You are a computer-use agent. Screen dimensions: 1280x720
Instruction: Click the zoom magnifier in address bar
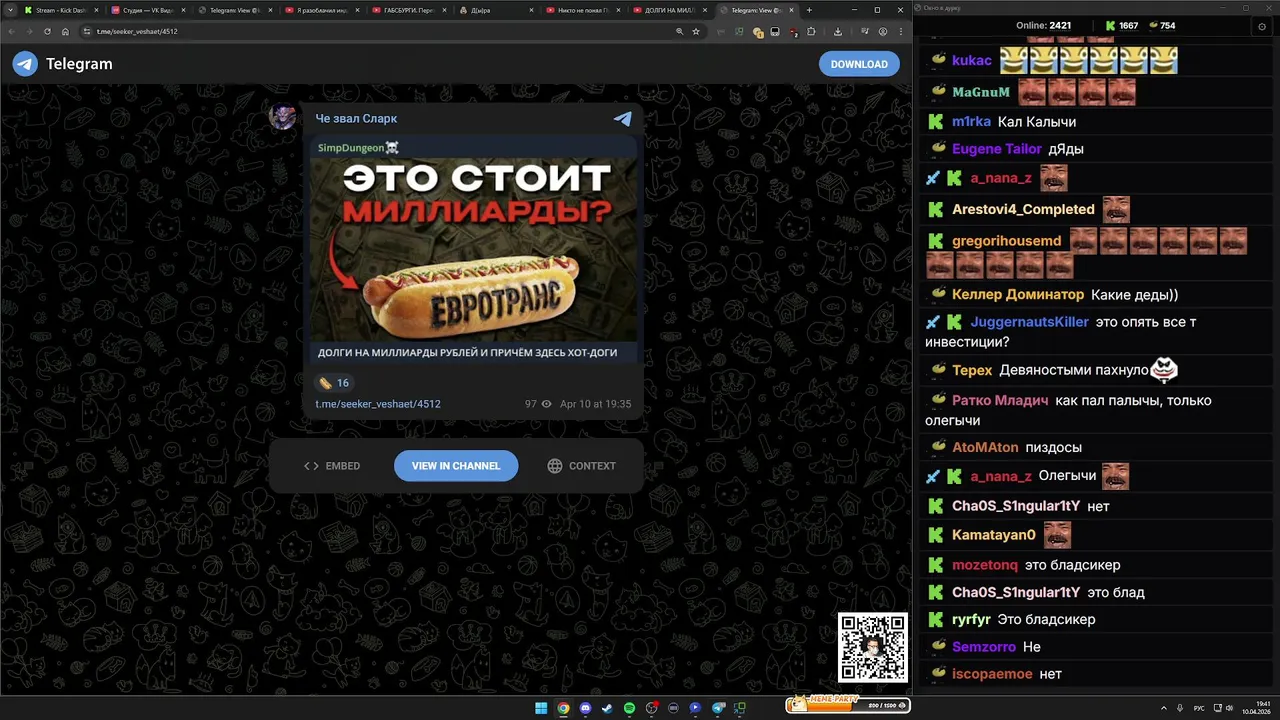coord(679,31)
